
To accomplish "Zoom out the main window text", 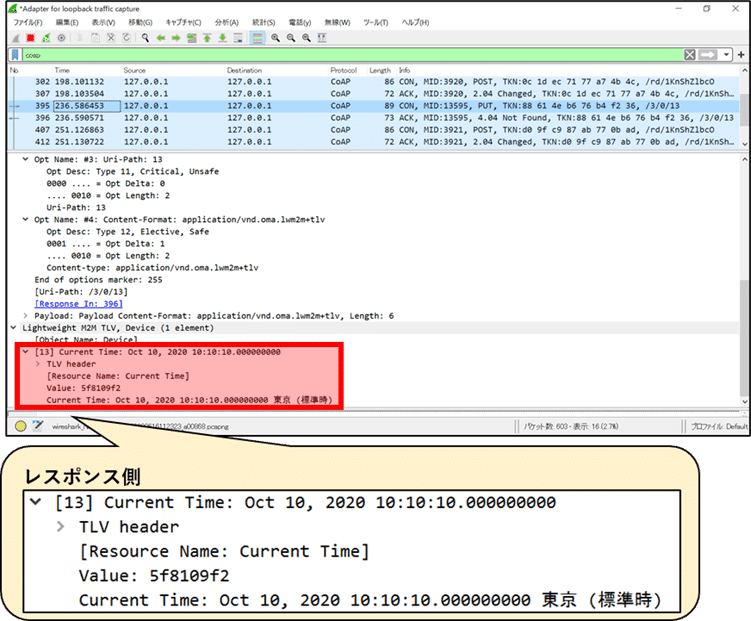I will tap(291, 38).
